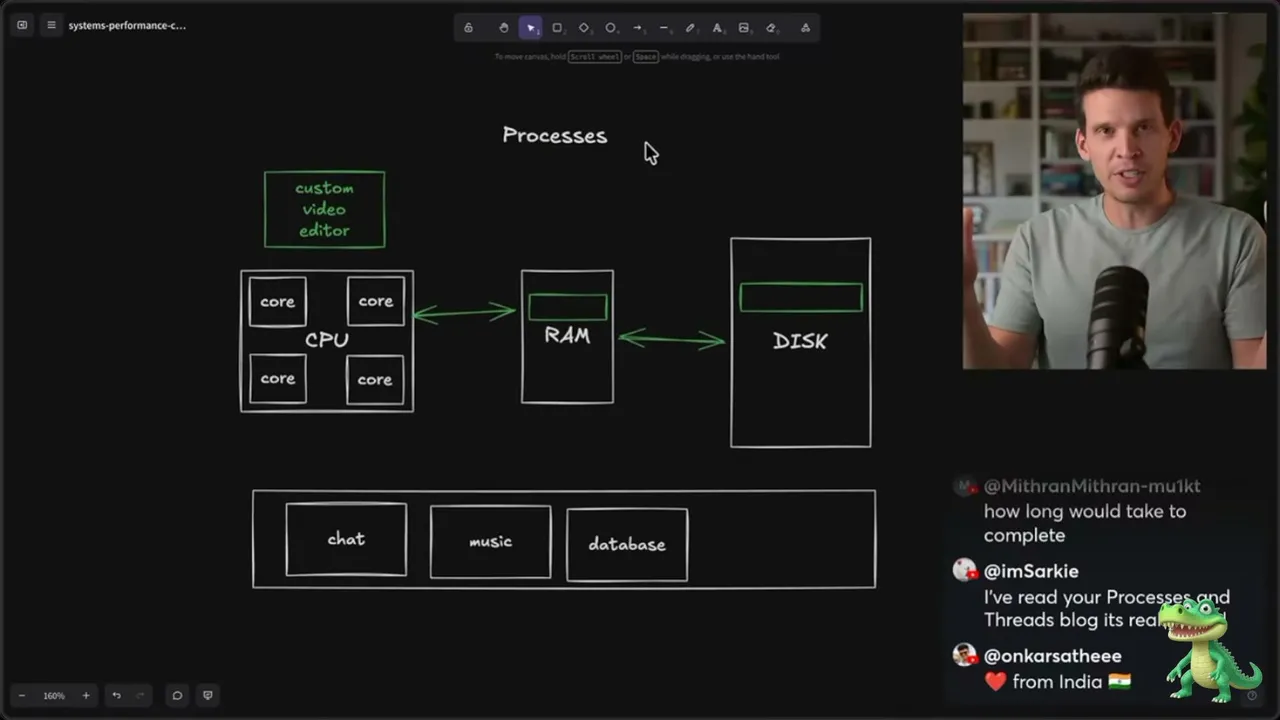Select the Ellipse shape tool
The width and height of the screenshot is (1280, 720).
tap(611, 28)
